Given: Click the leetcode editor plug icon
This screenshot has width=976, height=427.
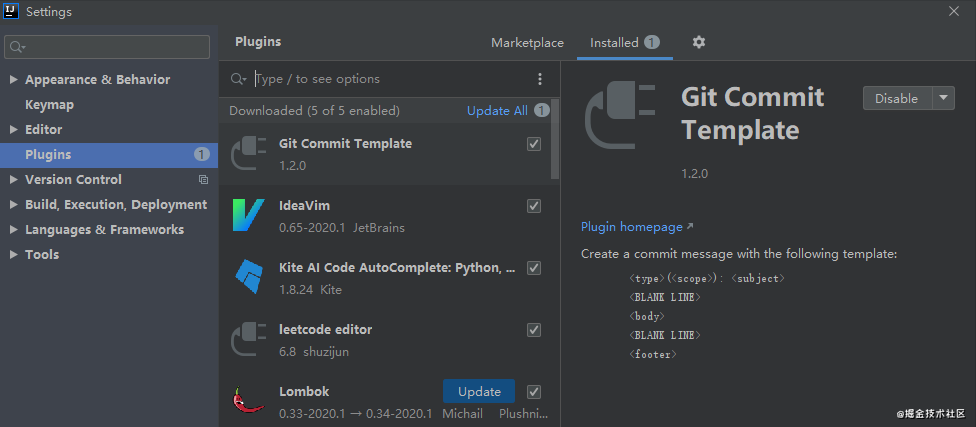Looking at the screenshot, I should [x=248, y=339].
